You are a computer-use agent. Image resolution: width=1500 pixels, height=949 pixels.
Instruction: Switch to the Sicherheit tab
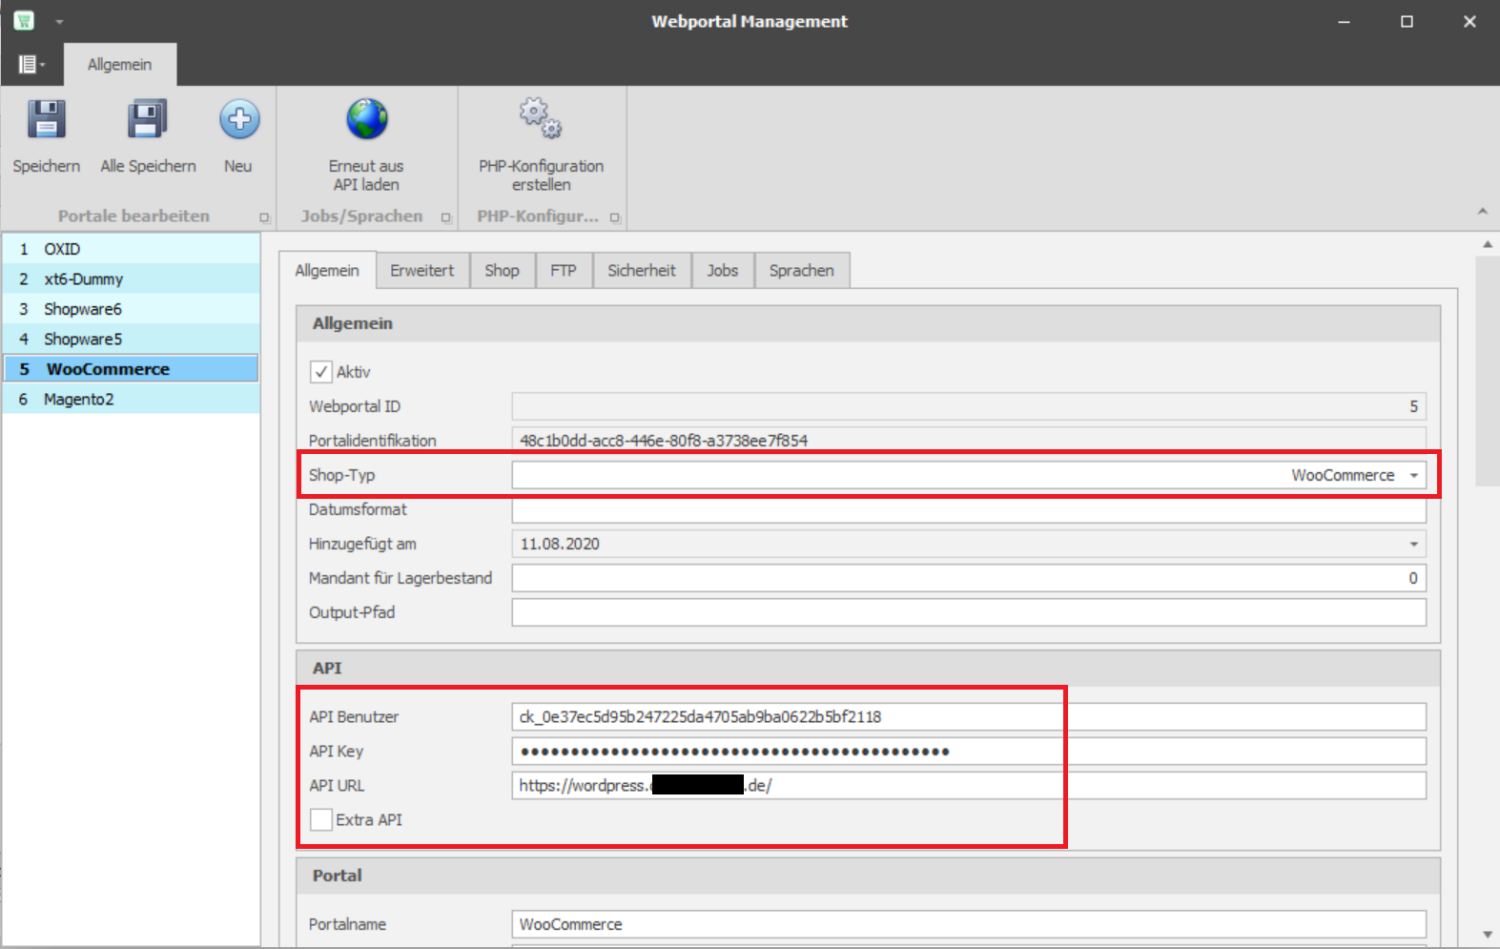coord(641,271)
